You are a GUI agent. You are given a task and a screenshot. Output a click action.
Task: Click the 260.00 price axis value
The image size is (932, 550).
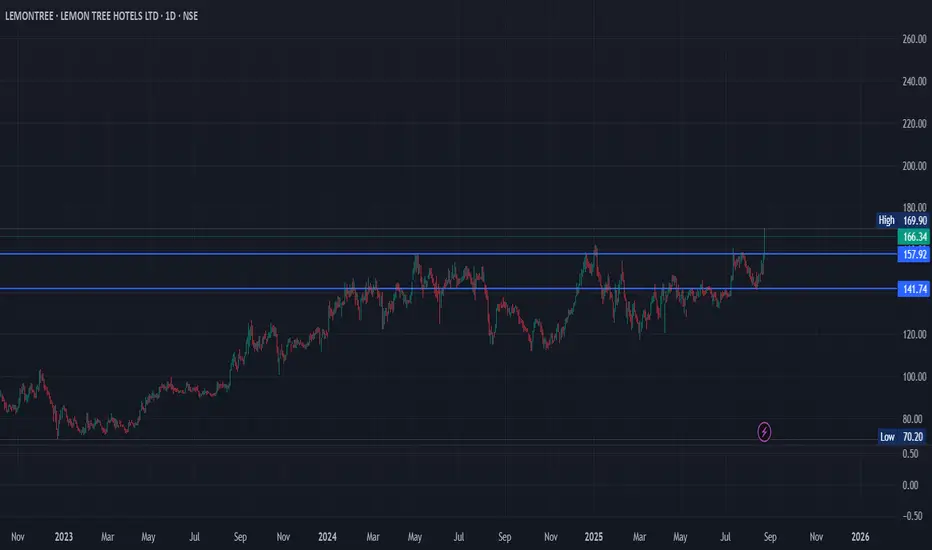click(x=914, y=39)
